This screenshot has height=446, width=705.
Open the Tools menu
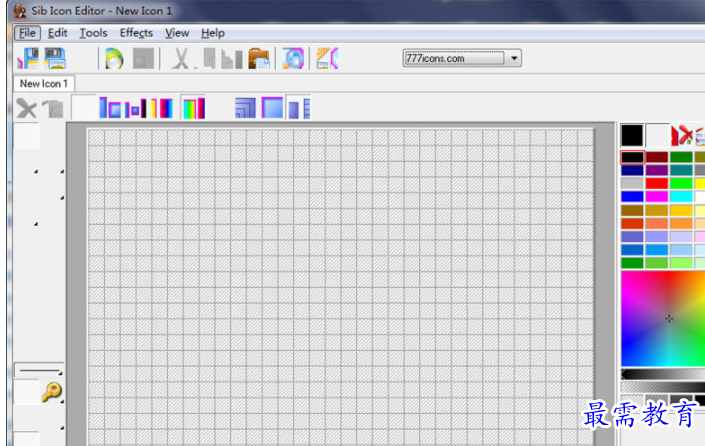pos(93,33)
